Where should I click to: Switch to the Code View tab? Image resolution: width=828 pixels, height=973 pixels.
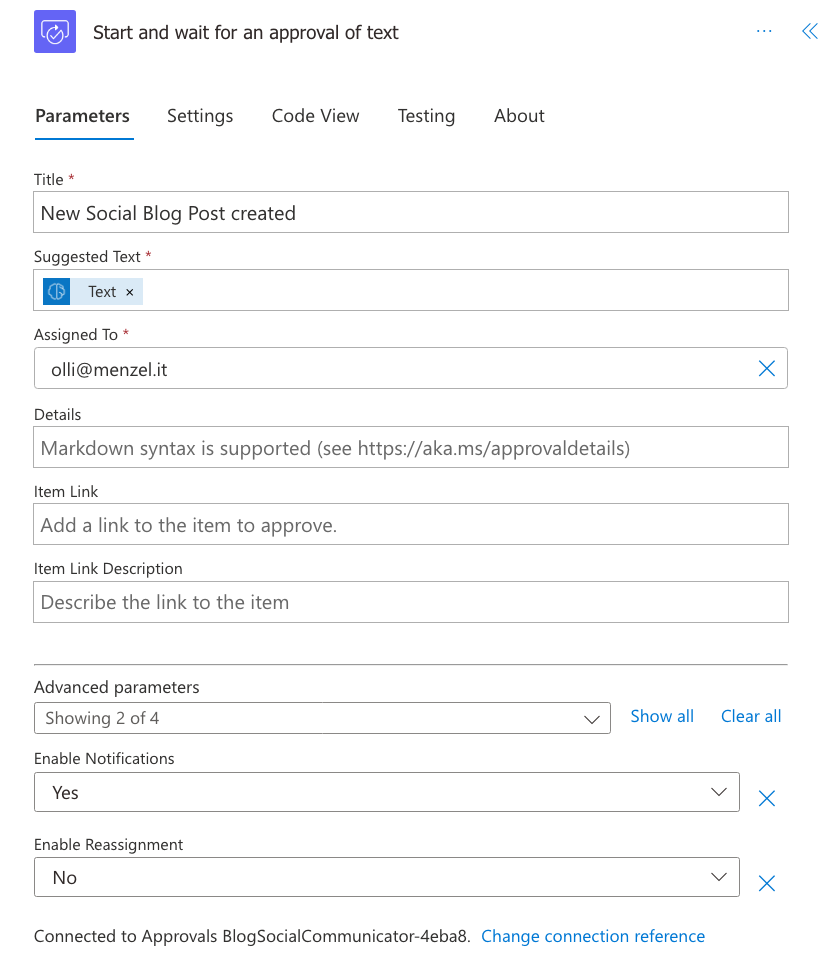pyautogui.click(x=315, y=116)
